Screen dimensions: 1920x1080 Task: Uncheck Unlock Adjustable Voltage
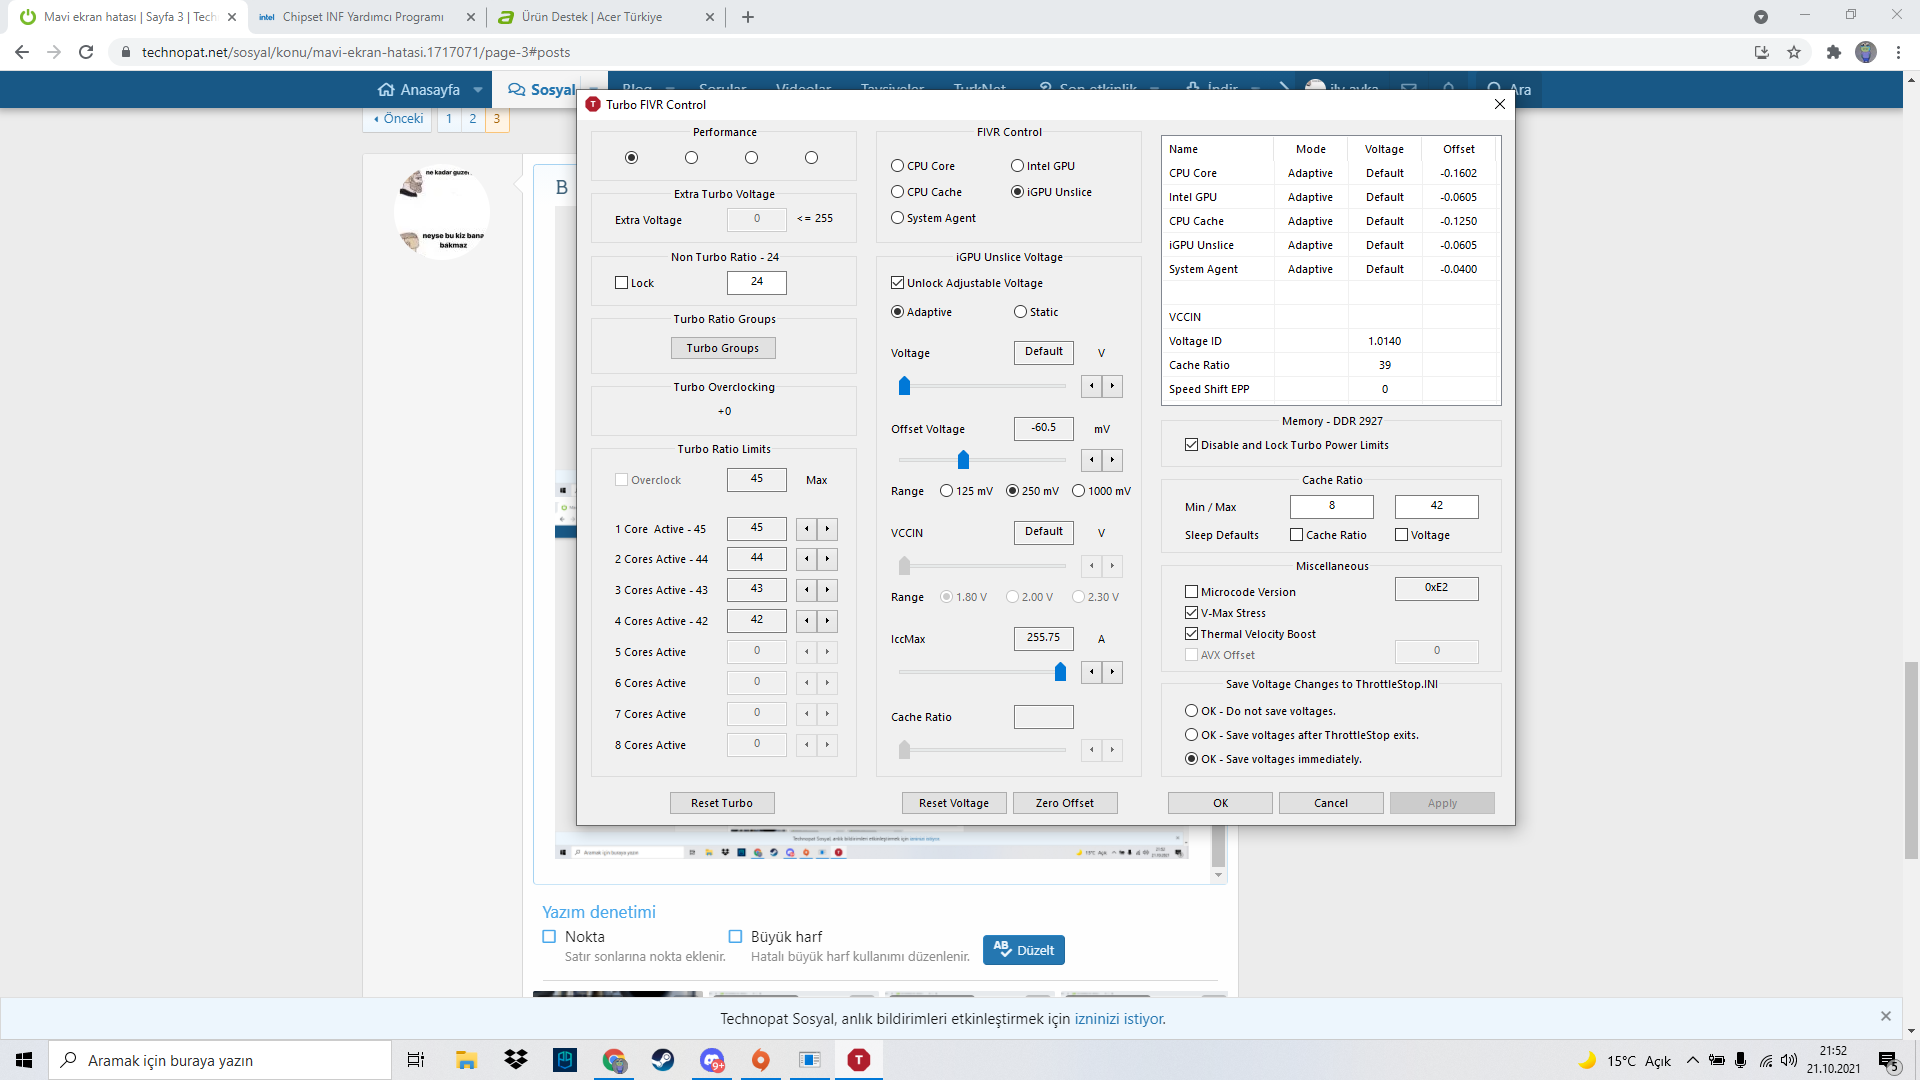point(898,283)
